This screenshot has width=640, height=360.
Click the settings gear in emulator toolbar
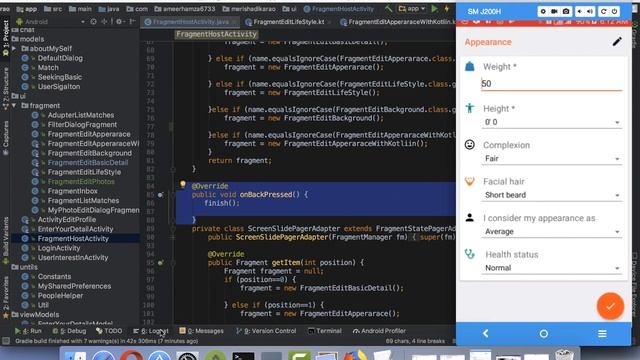pyautogui.click(x=542, y=11)
